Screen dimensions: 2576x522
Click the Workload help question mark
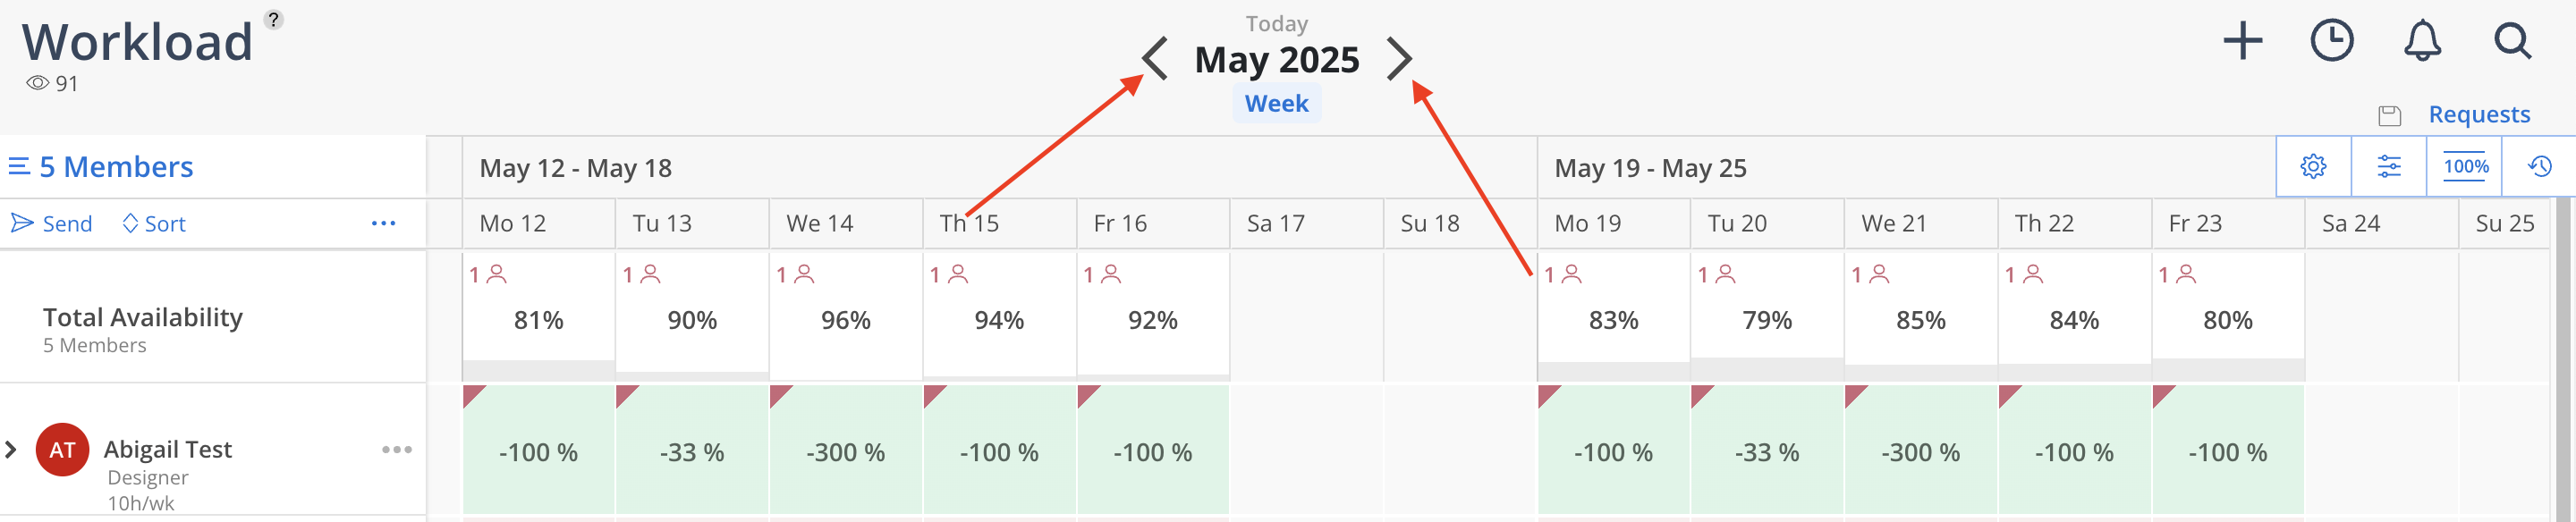(x=273, y=19)
